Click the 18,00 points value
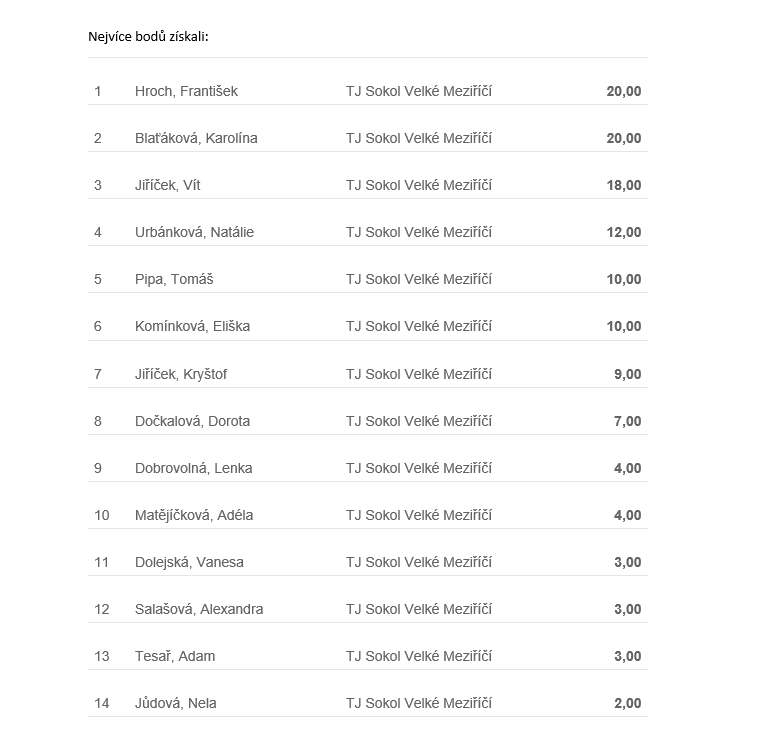The height and width of the screenshot is (752, 779). pos(623,185)
